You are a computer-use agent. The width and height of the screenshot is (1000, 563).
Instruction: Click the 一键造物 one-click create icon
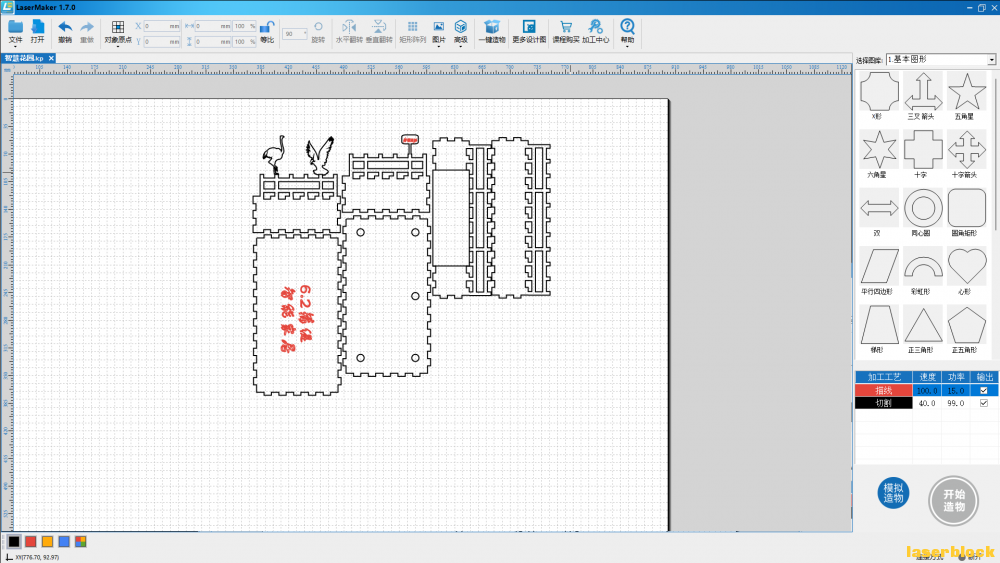pos(492,27)
